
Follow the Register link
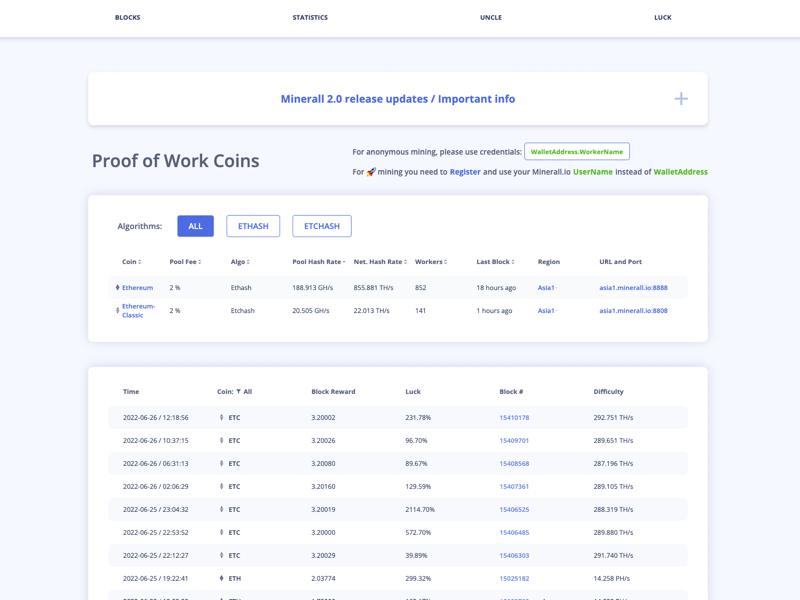(x=465, y=172)
